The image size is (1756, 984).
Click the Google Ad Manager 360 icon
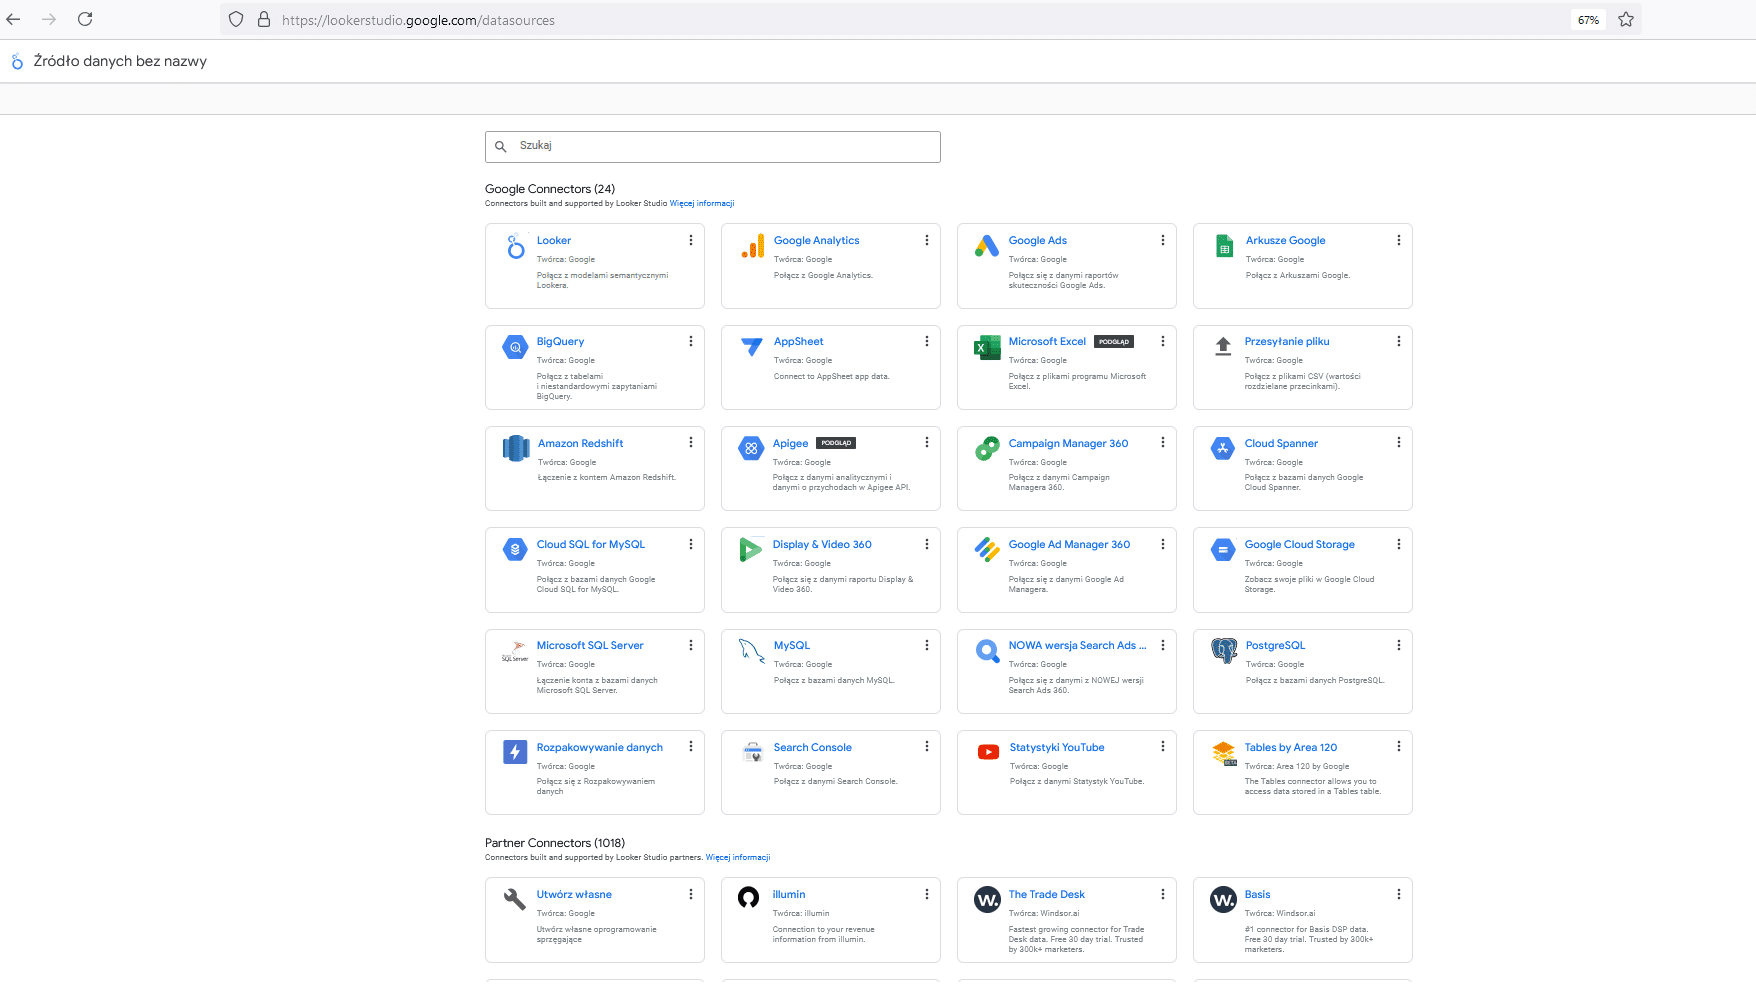click(x=987, y=550)
